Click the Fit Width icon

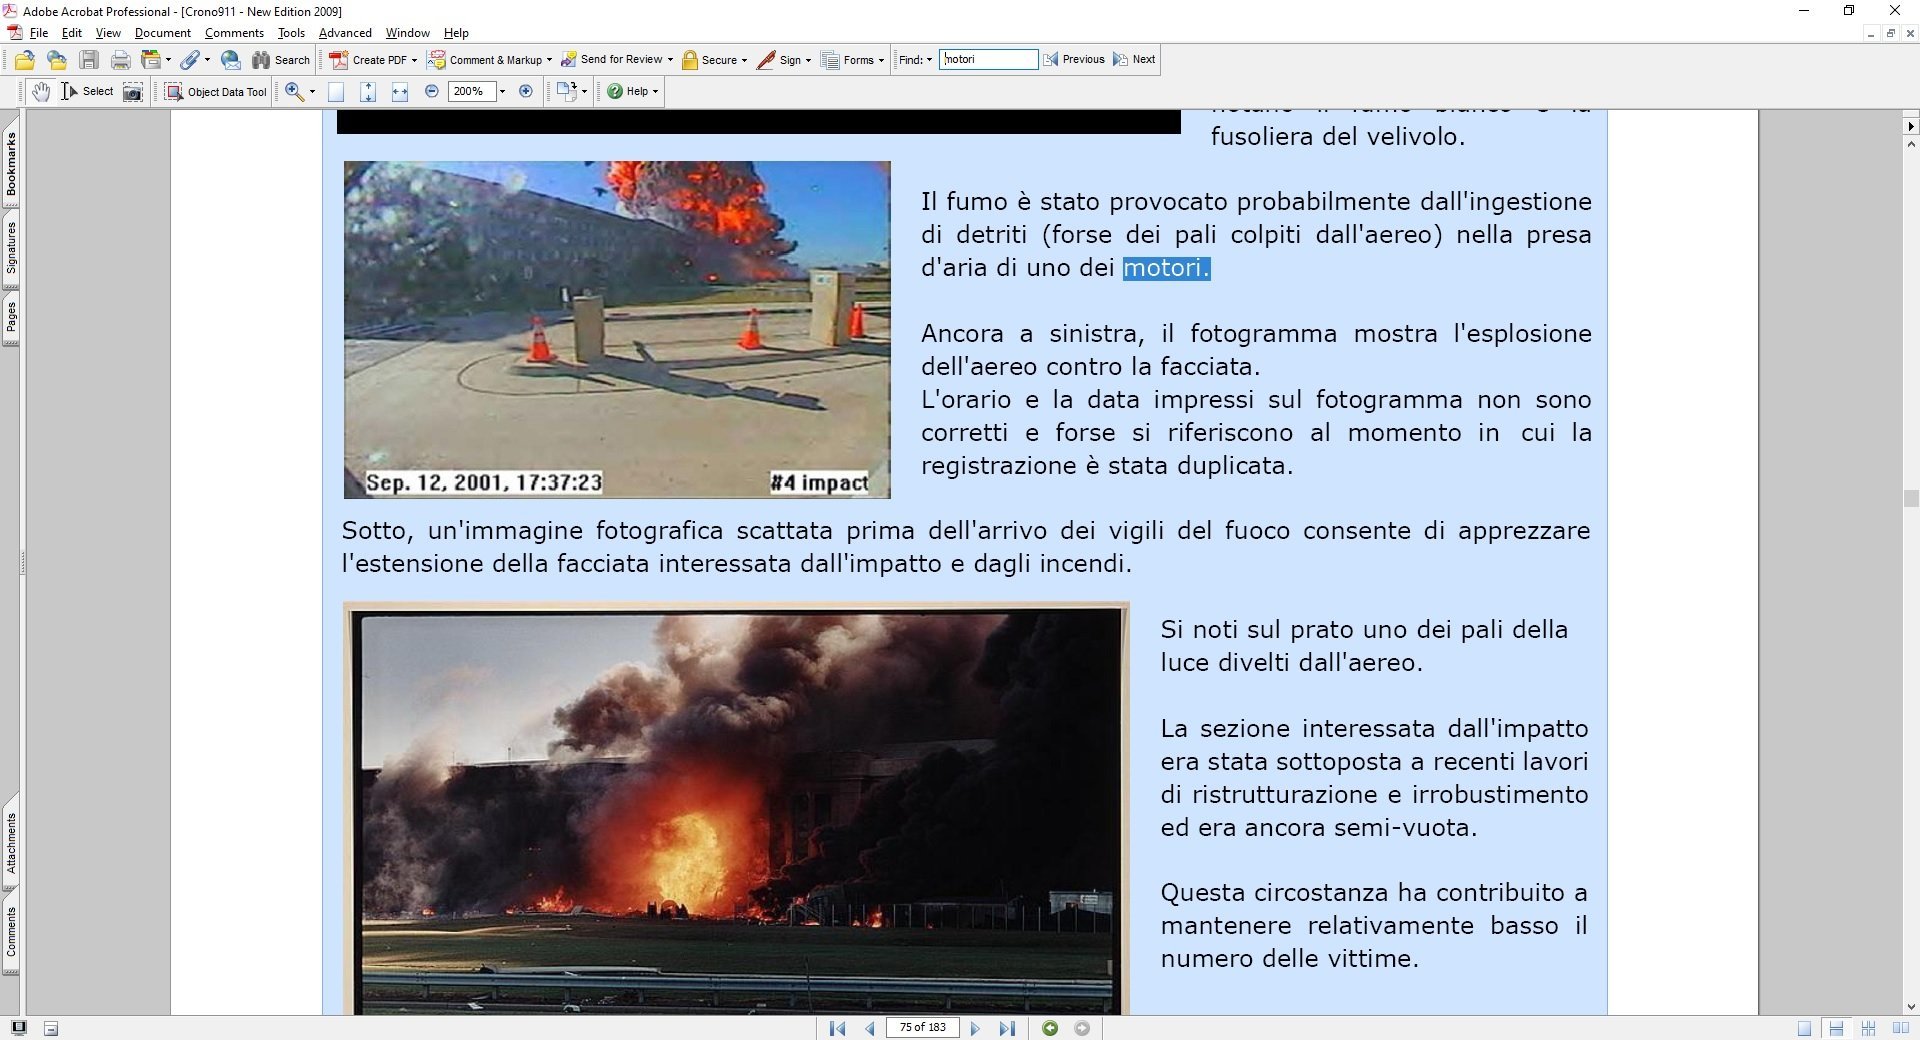click(400, 92)
